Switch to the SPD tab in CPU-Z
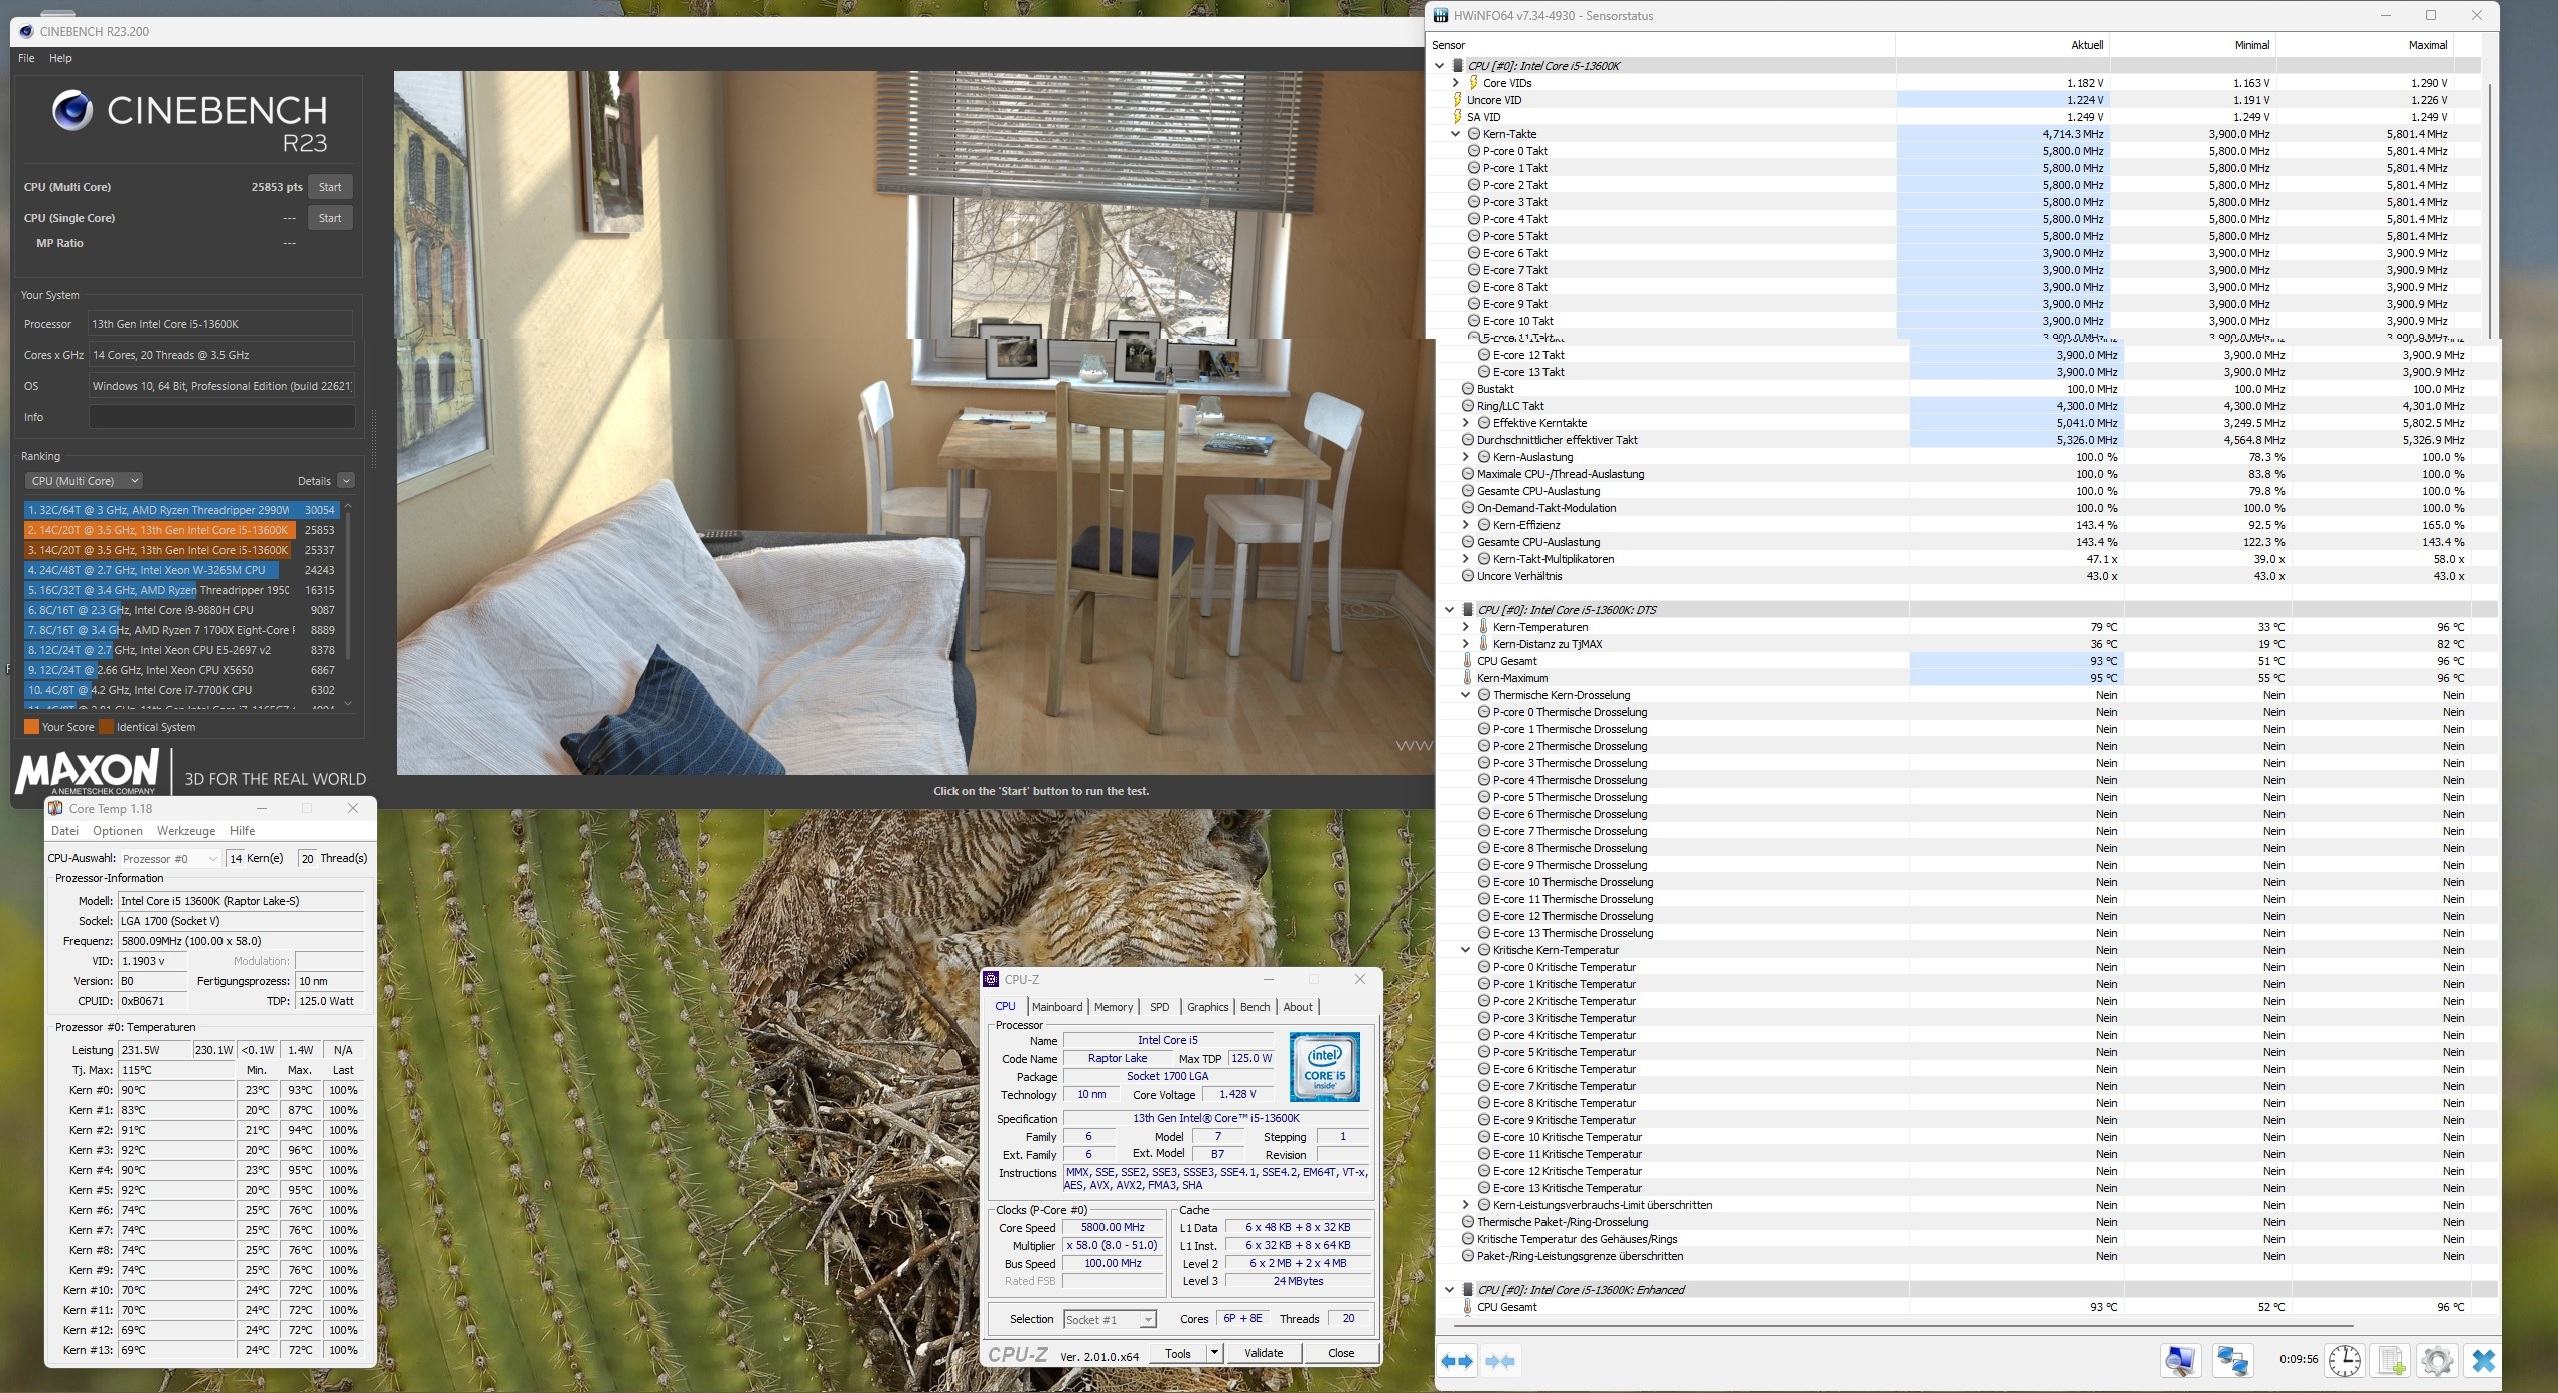The height and width of the screenshot is (1393, 2558). 1159,1007
